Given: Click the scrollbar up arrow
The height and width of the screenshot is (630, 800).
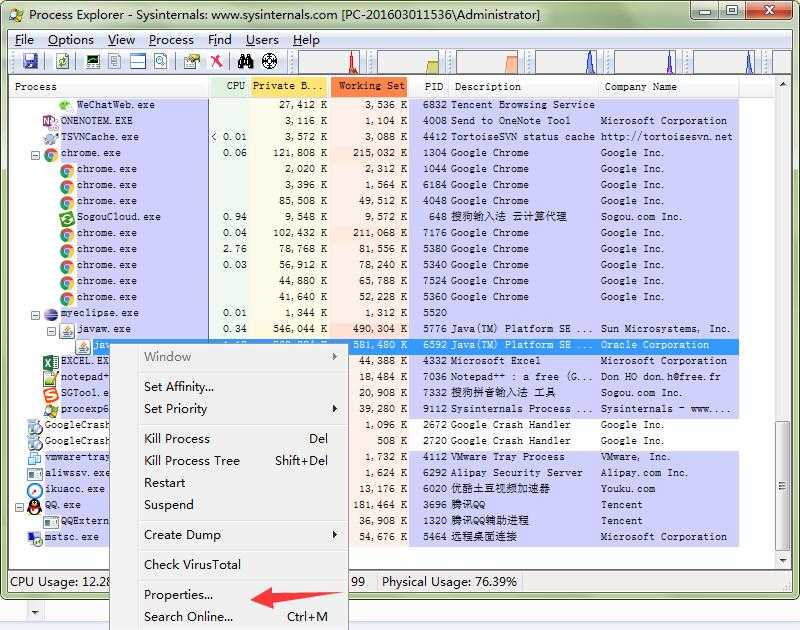Looking at the screenshot, I should [x=783, y=84].
